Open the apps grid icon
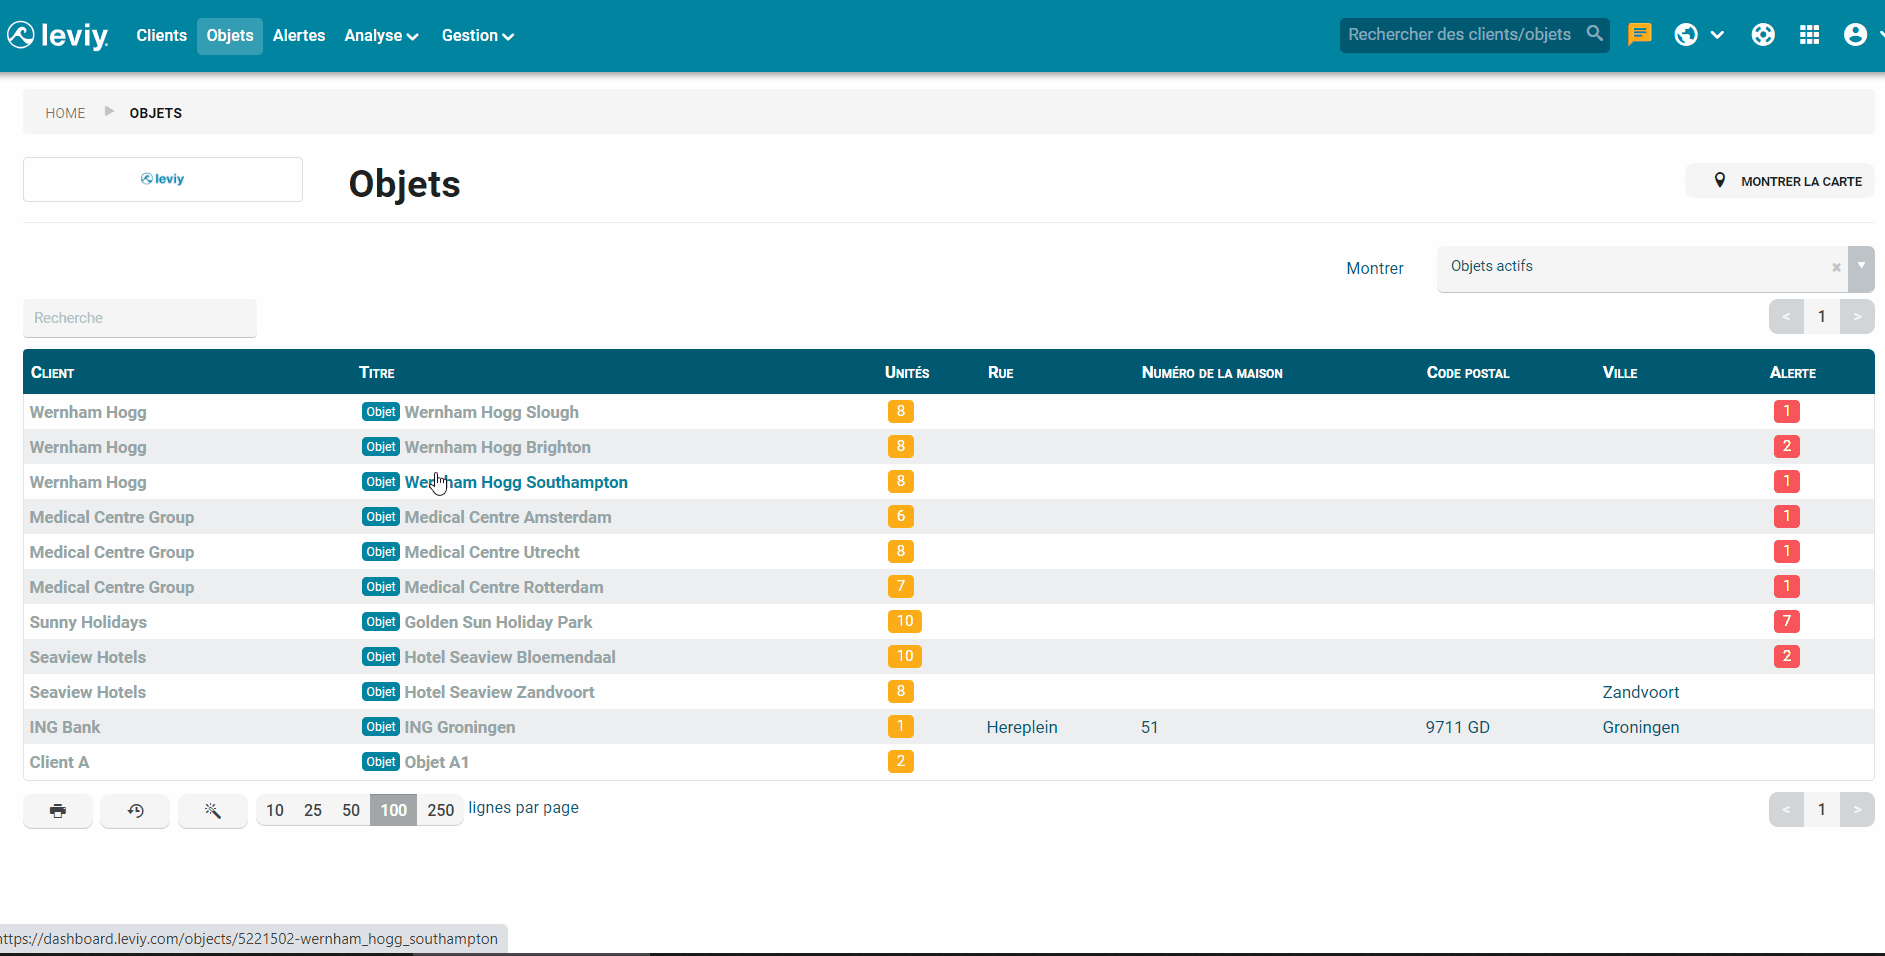This screenshot has height=956, width=1885. tap(1809, 35)
